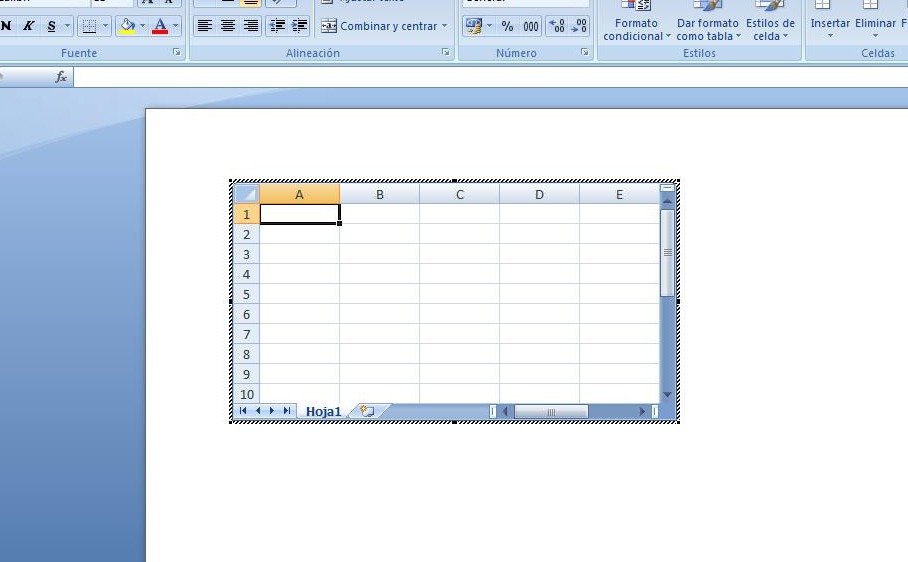Increase decimal places icon
Viewport: 908px width, 562px height.
(x=556, y=26)
